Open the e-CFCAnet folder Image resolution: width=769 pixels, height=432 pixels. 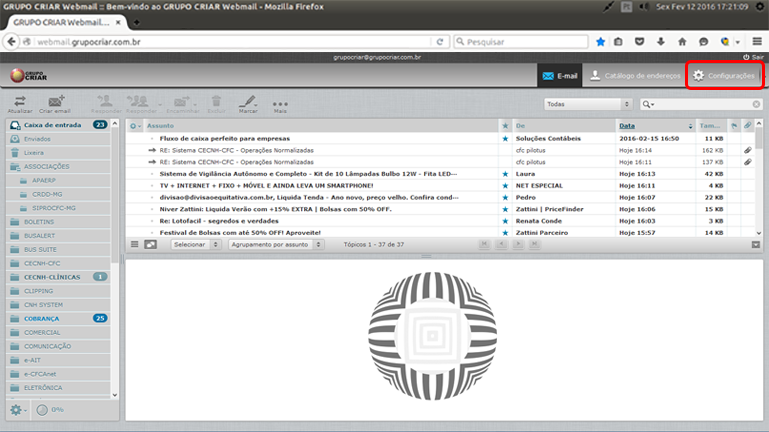[x=58, y=374]
